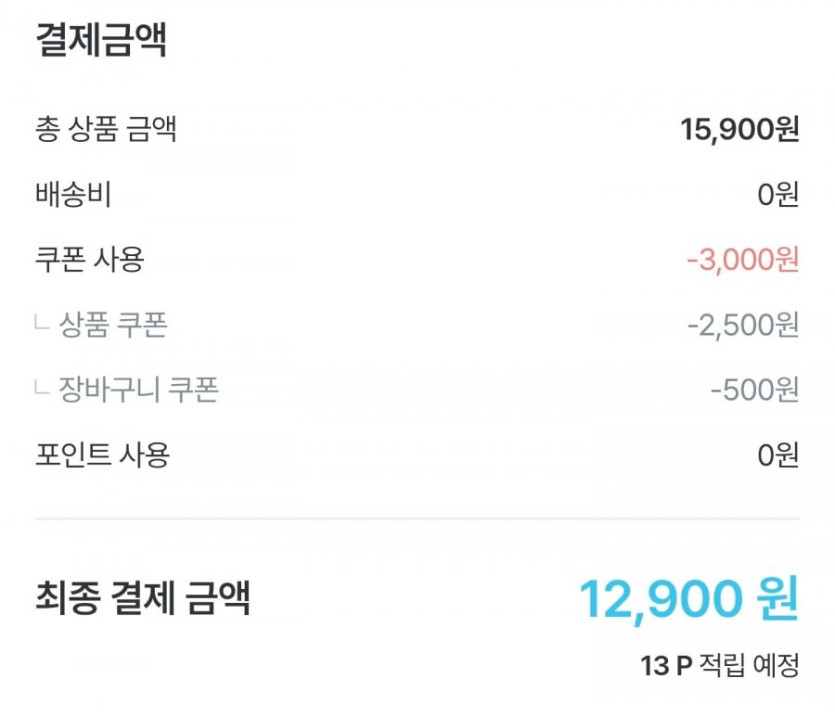Click the 0원 point usage value
The height and width of the screenshot is (717, 835).
click(x=778, y=455)
